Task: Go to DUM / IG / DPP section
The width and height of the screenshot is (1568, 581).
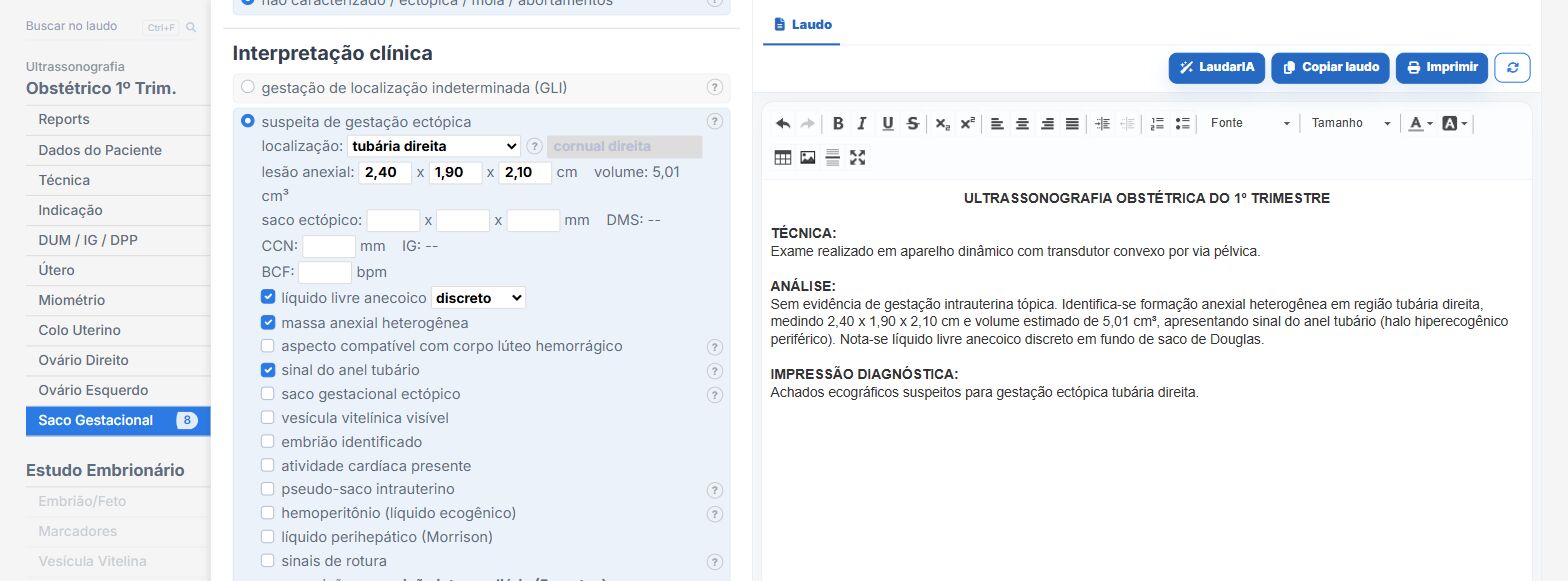Action: point(118,240)
